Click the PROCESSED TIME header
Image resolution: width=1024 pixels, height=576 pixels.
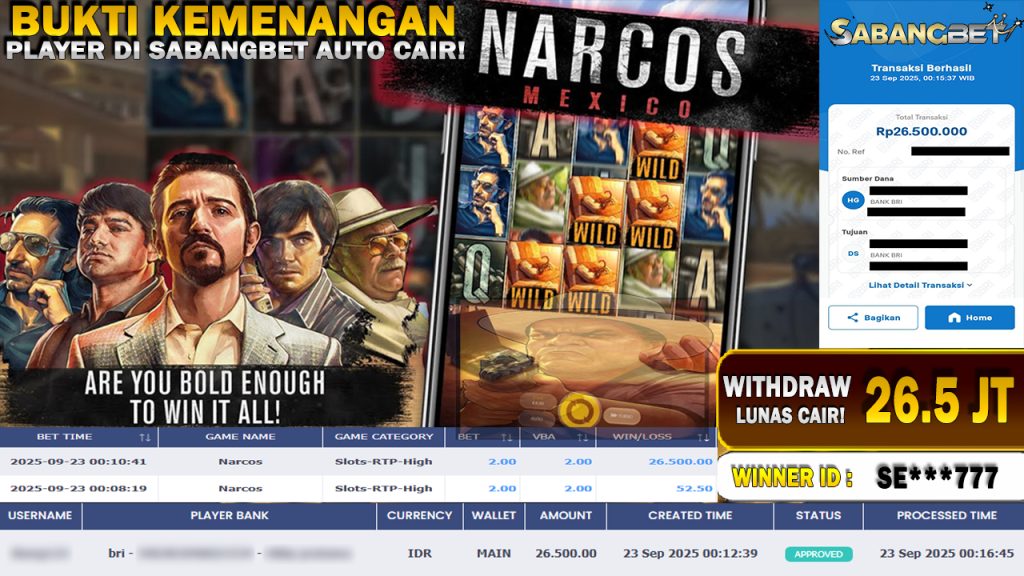[x=946, y=515]
